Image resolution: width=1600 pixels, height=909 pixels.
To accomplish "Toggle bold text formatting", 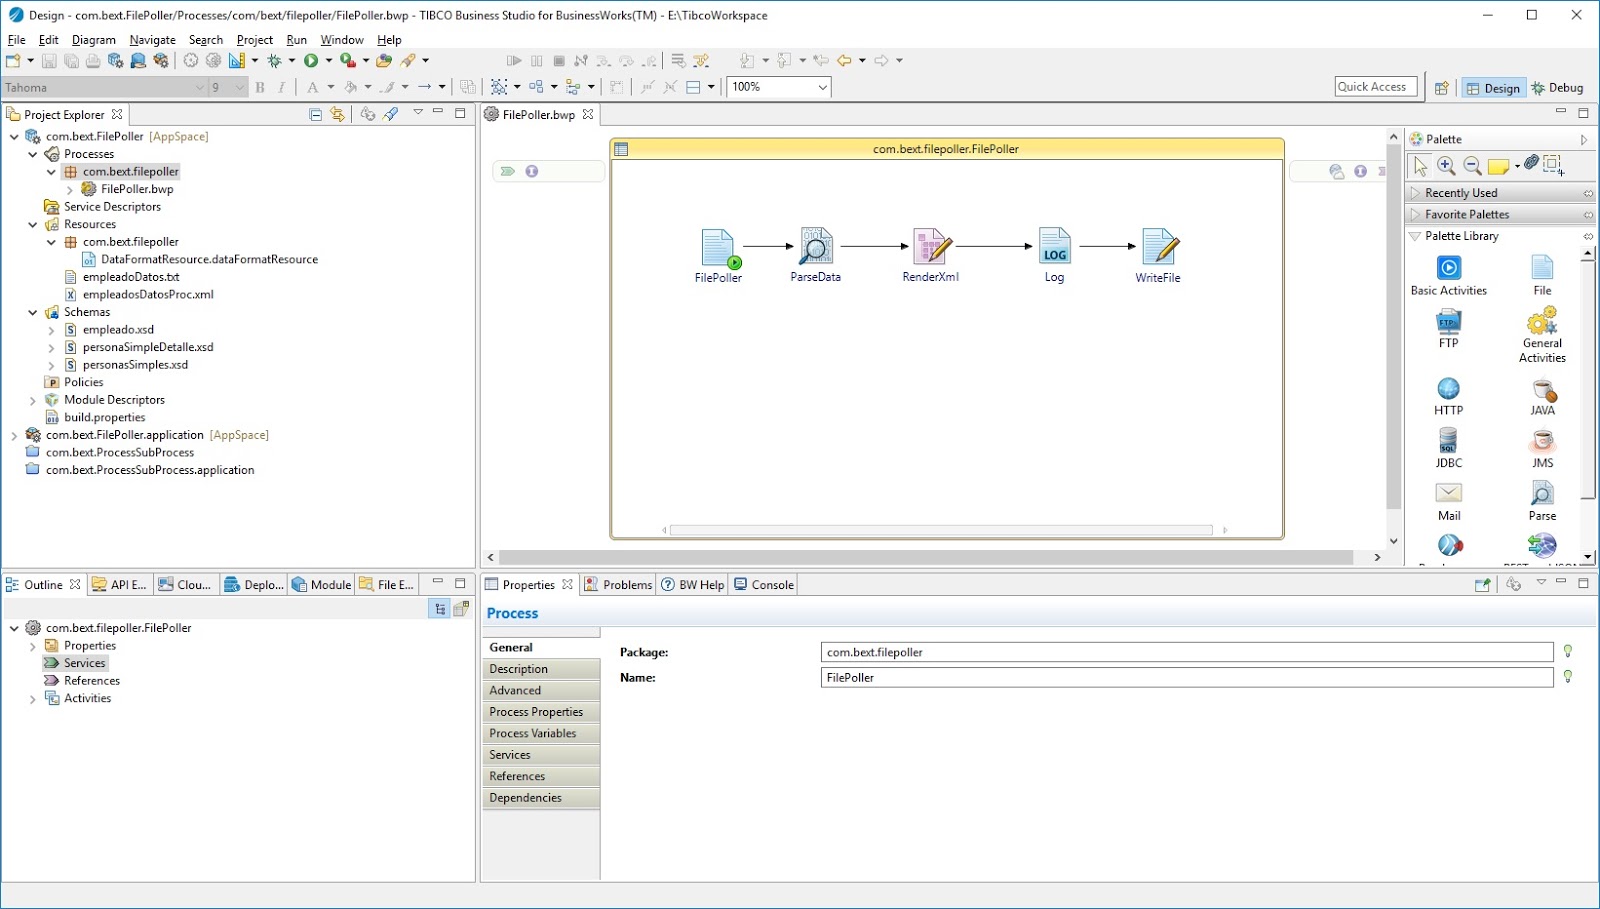I will click(259, 87).
